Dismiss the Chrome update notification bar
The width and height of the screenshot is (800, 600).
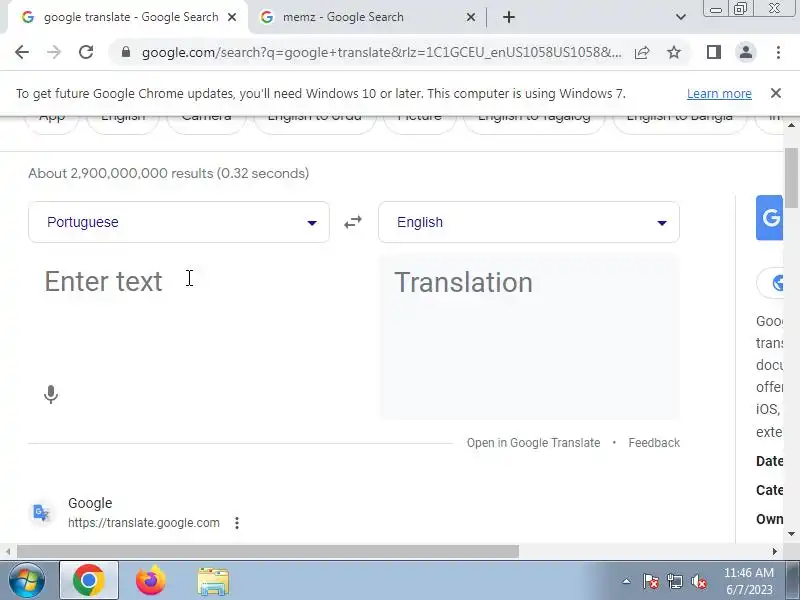776,93
